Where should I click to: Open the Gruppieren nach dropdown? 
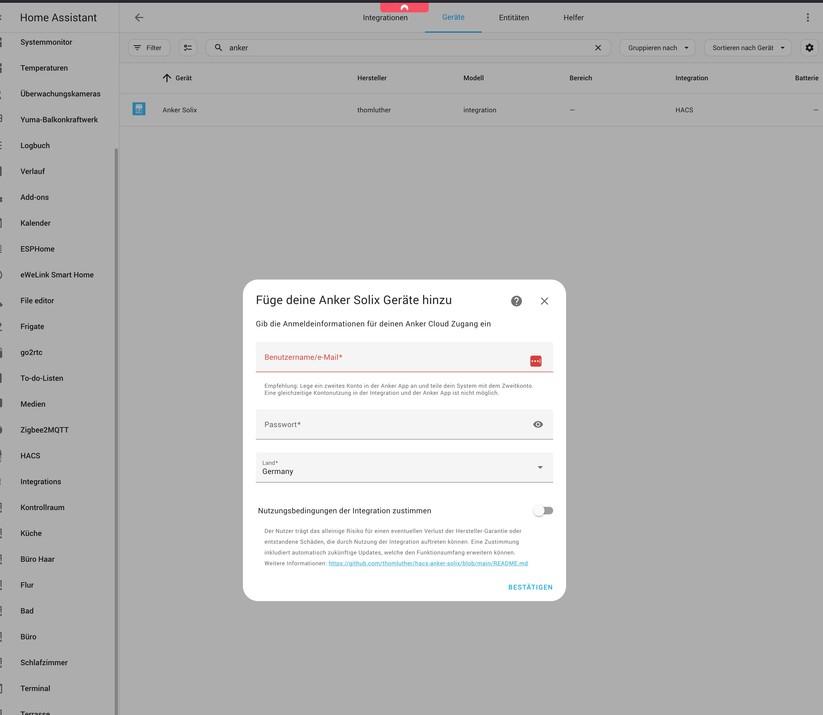coord(658,48)
